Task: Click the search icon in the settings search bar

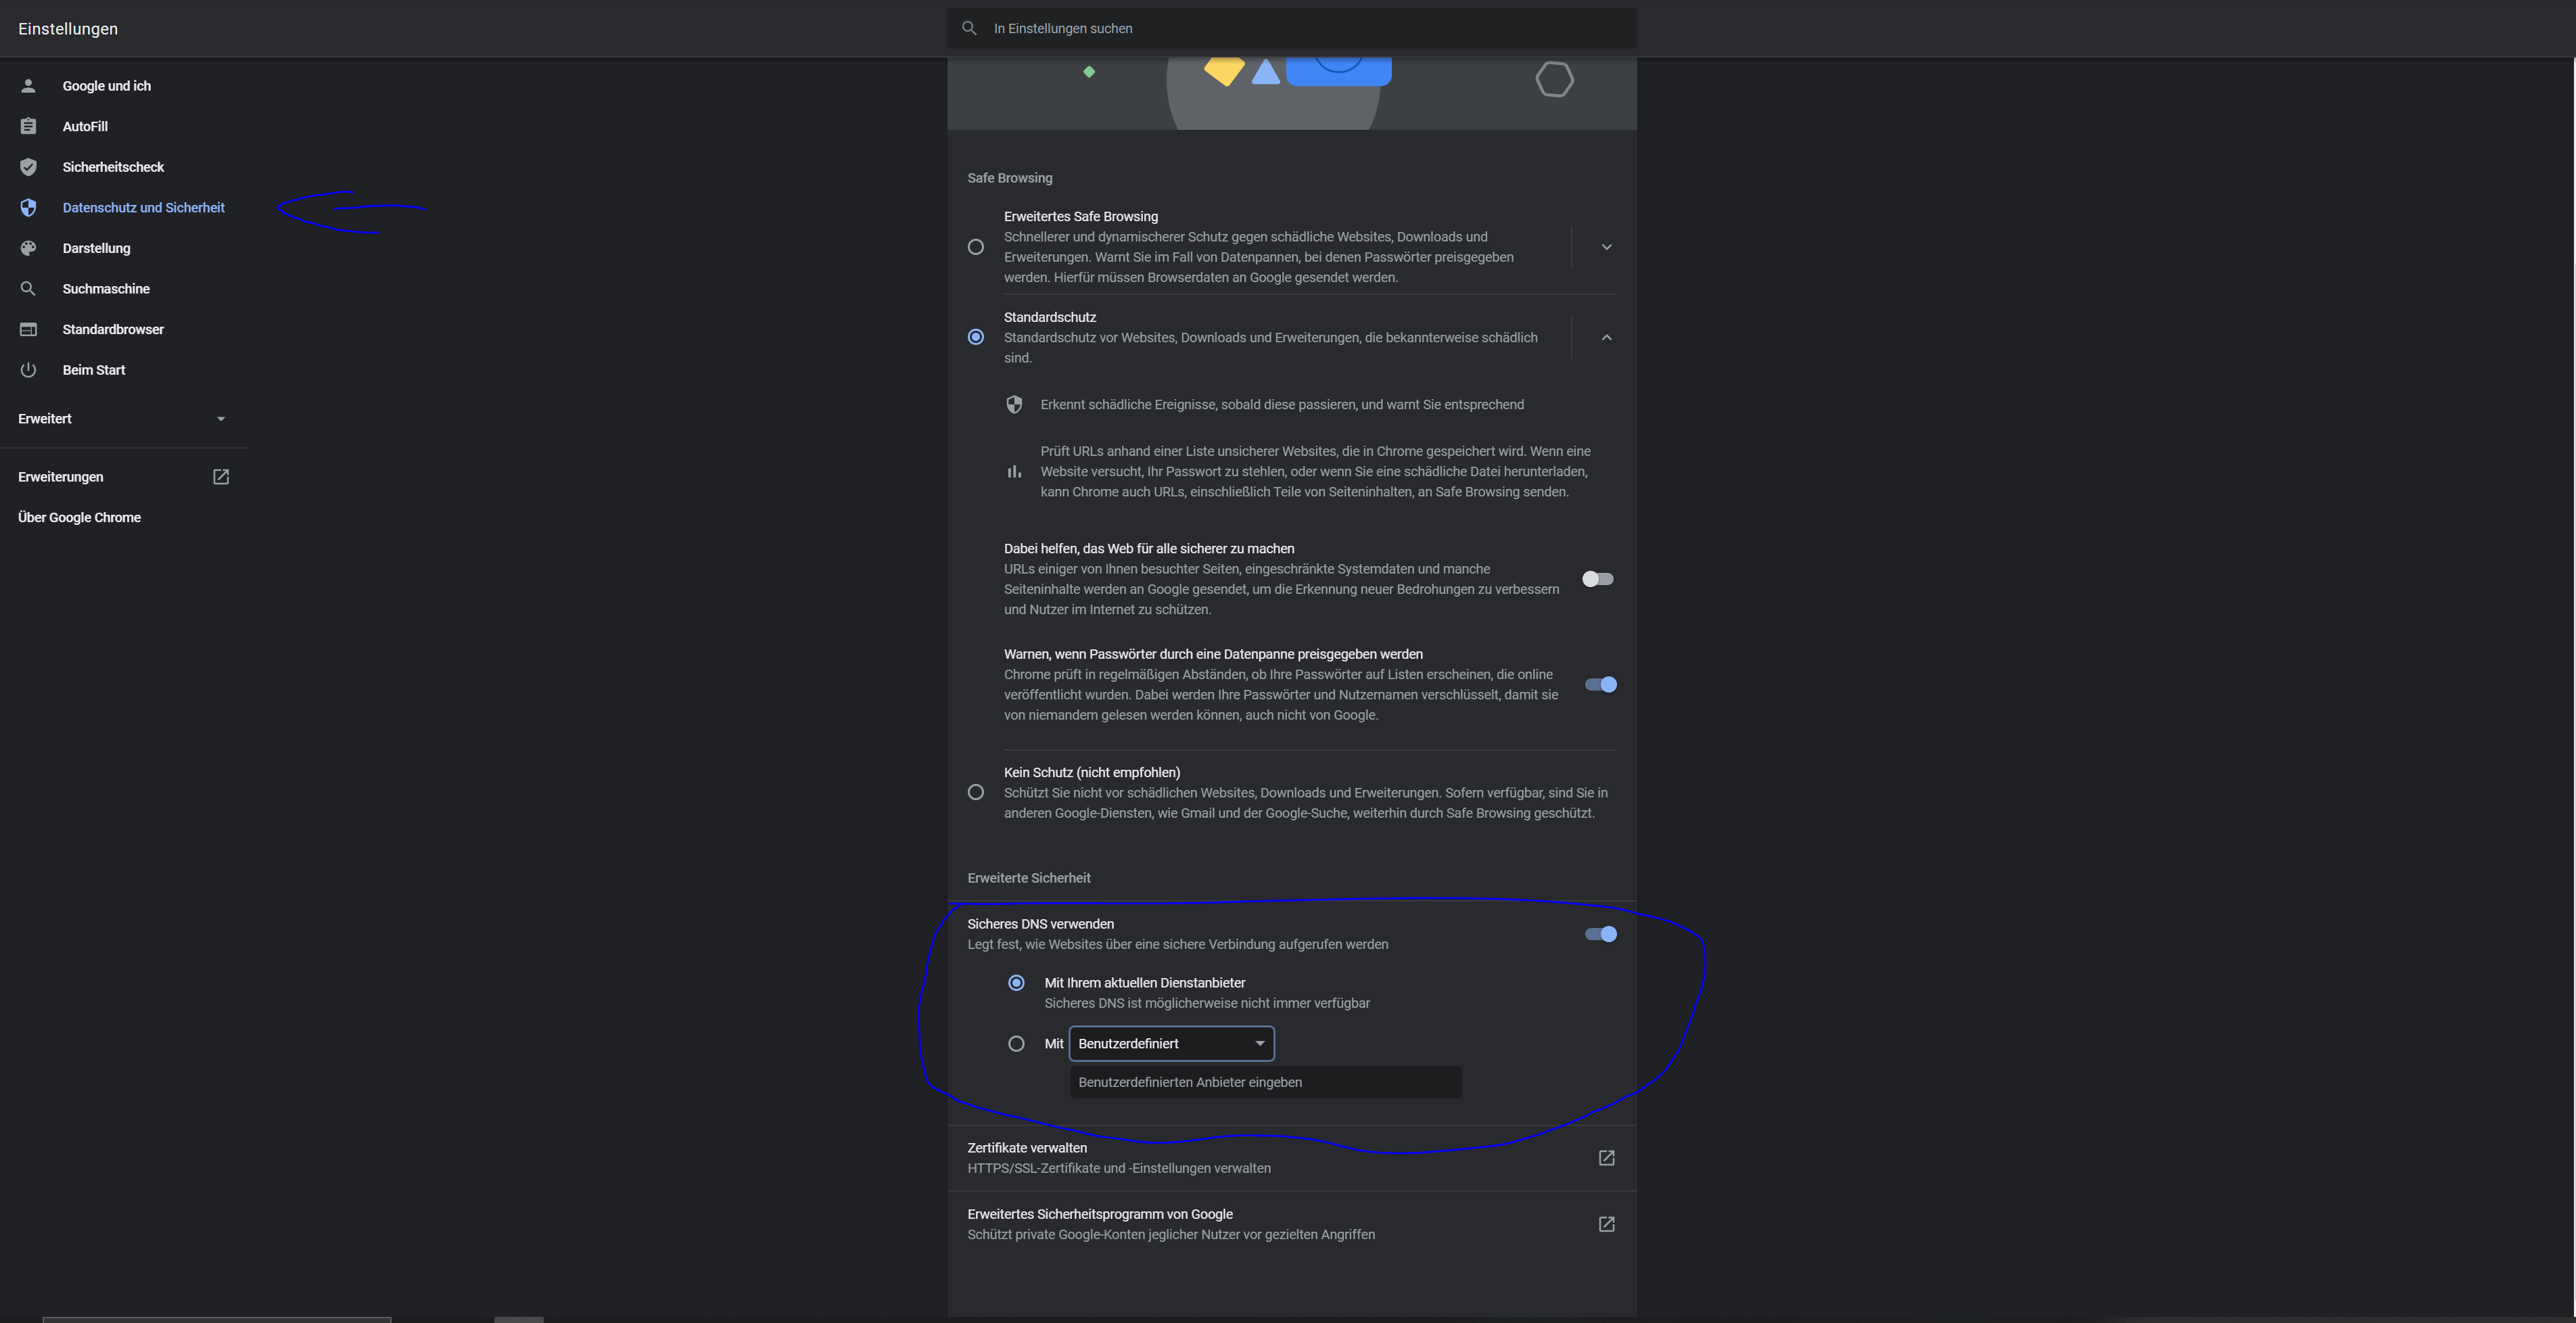Action: pos(969,28)
